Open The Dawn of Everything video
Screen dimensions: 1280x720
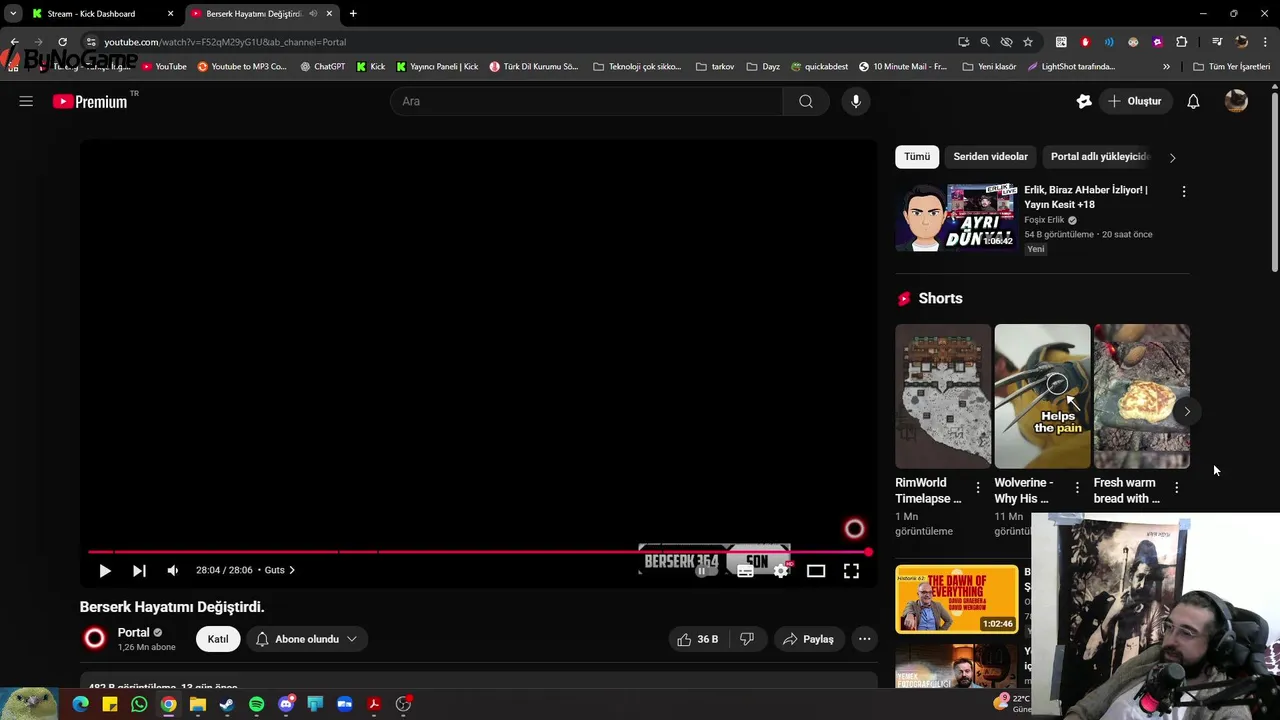coord(957,599)
